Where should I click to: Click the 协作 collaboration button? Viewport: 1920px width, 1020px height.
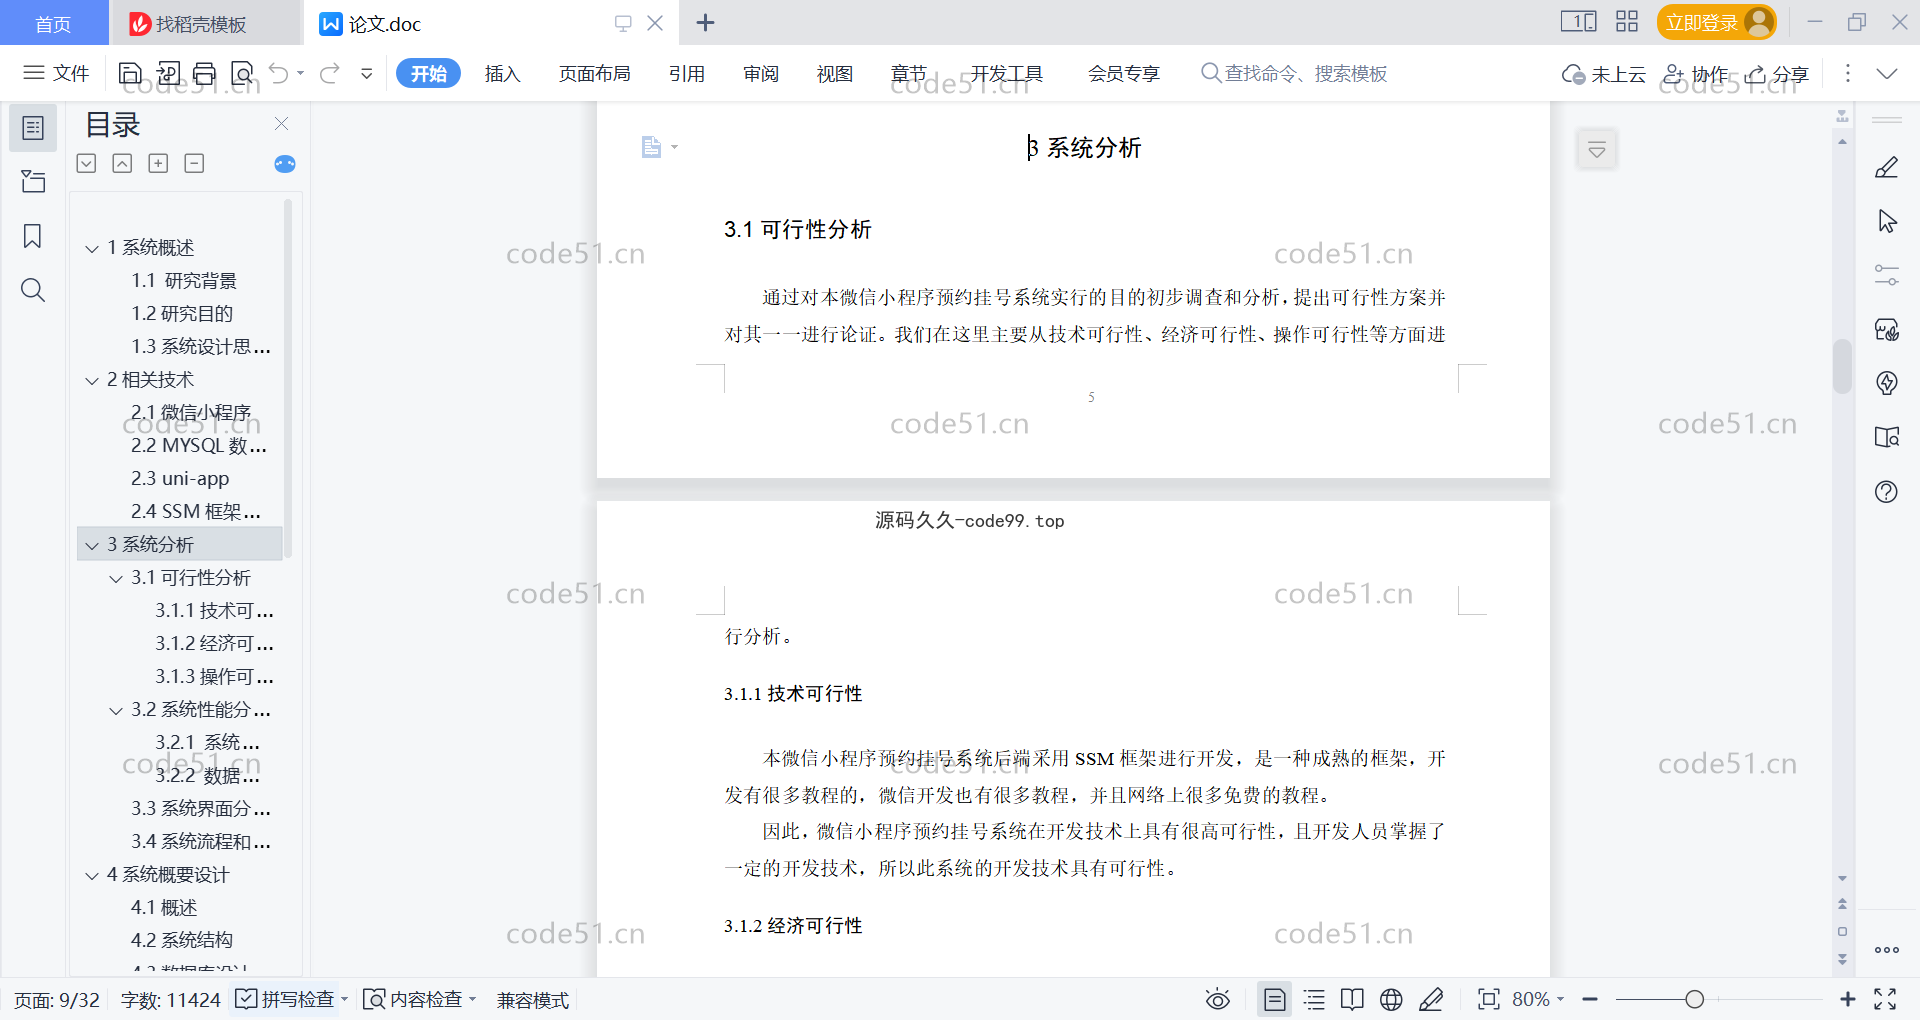tap(1695, 74)
